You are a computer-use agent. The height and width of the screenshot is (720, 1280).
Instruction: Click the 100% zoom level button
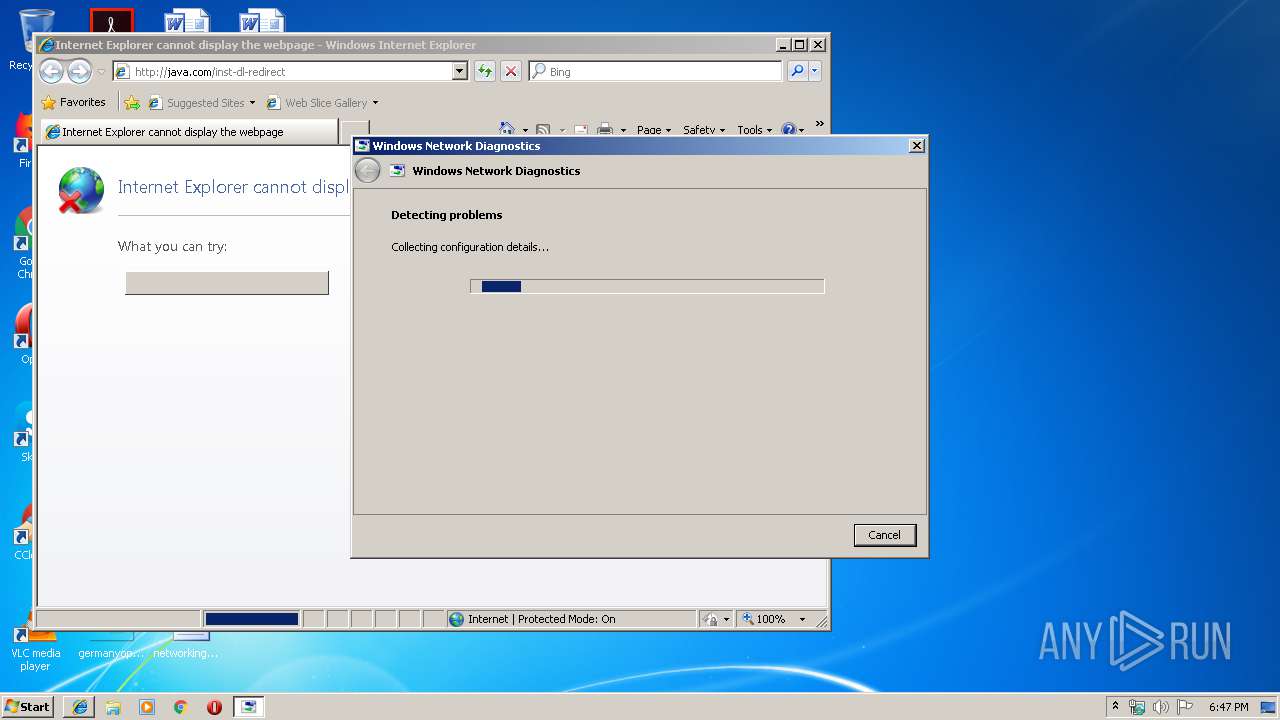point(765,619)
